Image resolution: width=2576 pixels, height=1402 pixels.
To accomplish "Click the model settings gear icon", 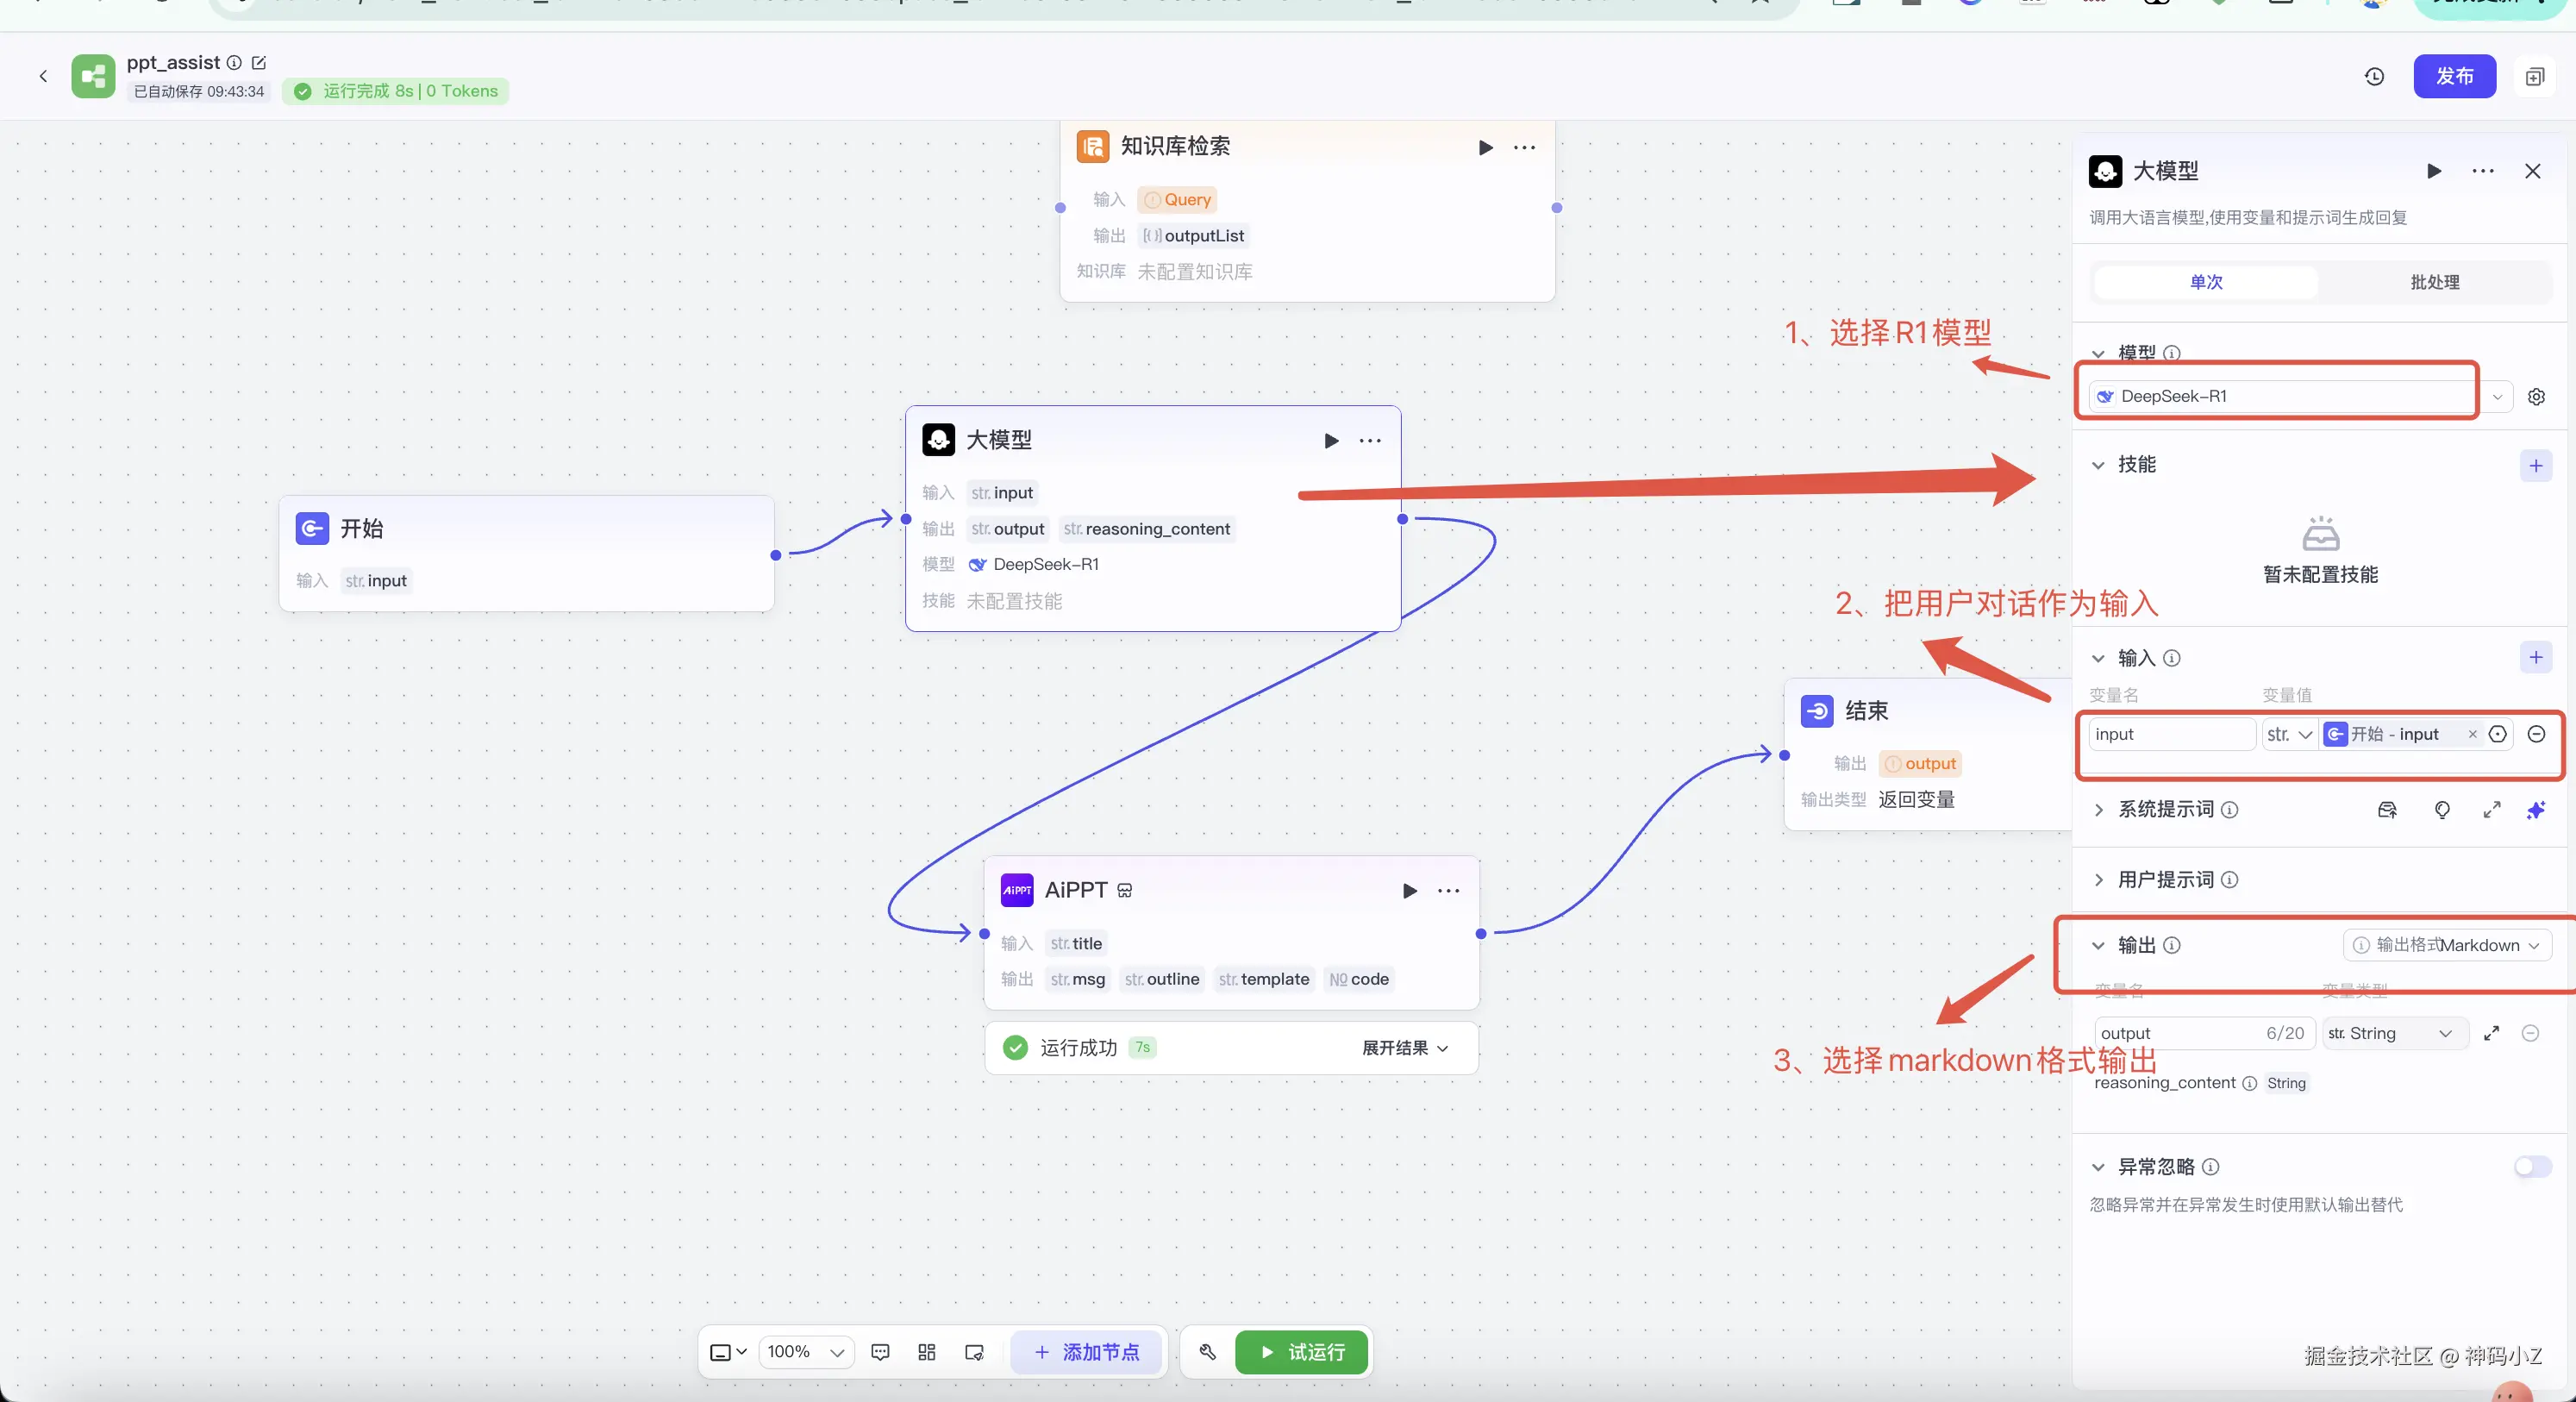I will point(2536,396).
